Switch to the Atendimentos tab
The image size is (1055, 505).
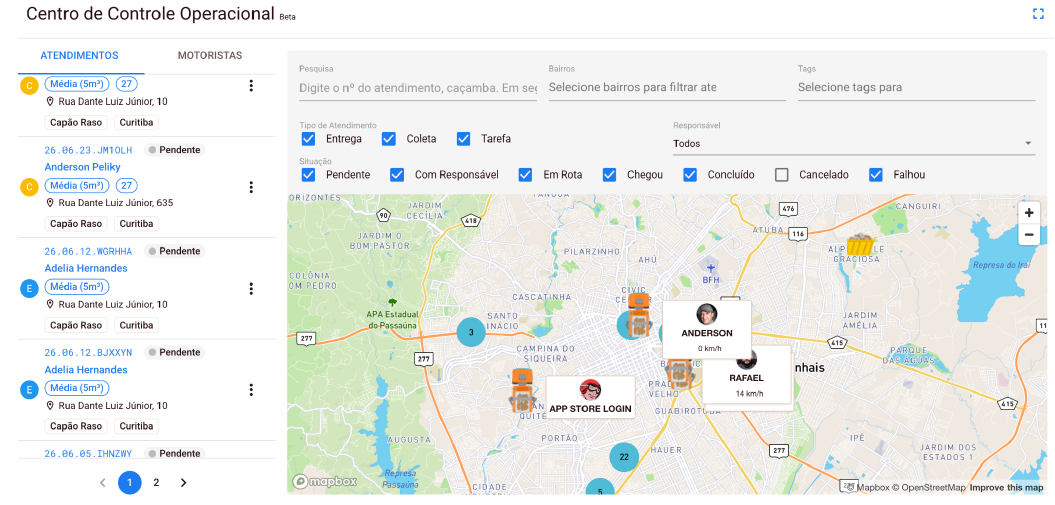tap(79, 56)
